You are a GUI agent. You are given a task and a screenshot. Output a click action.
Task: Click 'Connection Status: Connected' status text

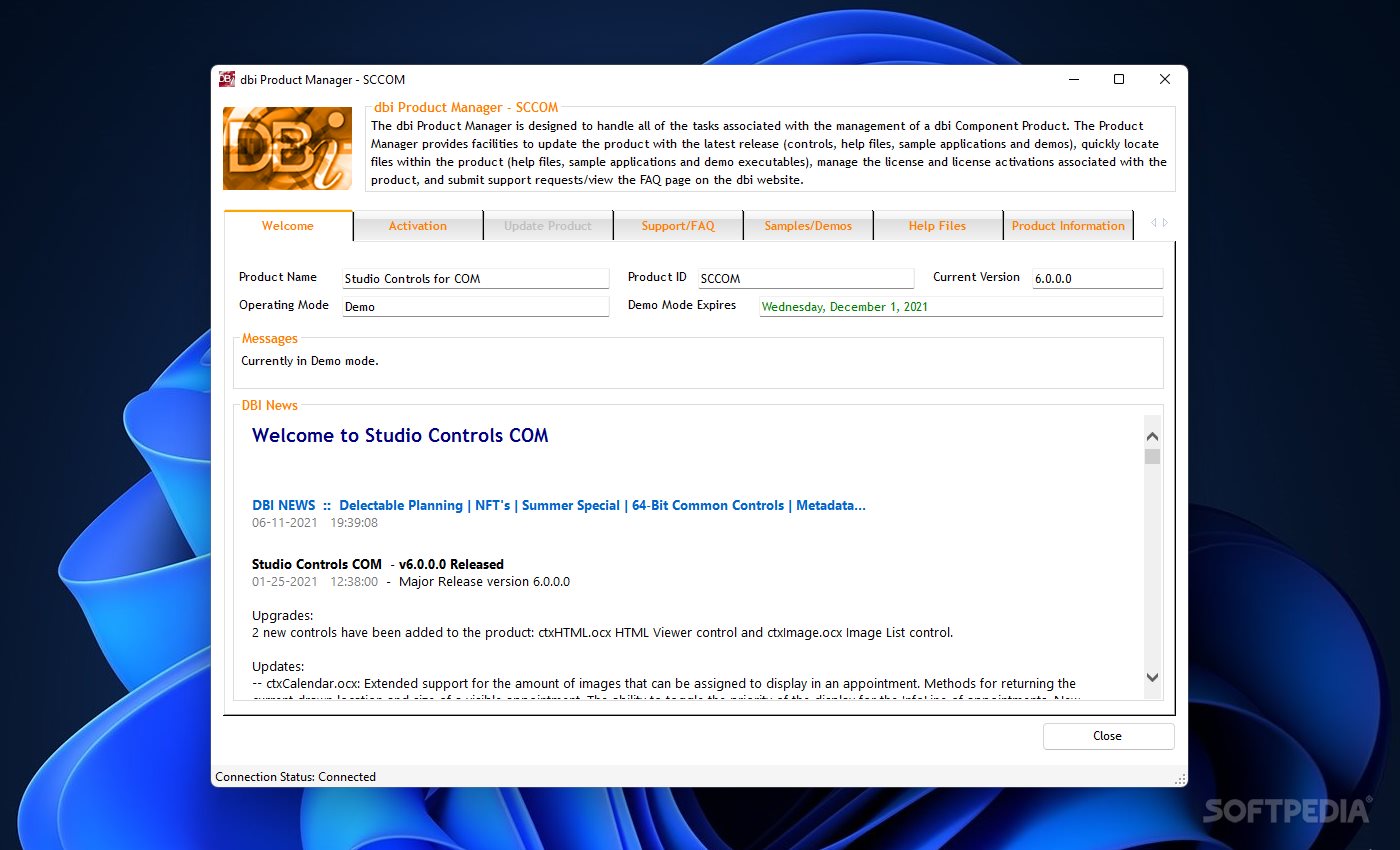(296, 777)
